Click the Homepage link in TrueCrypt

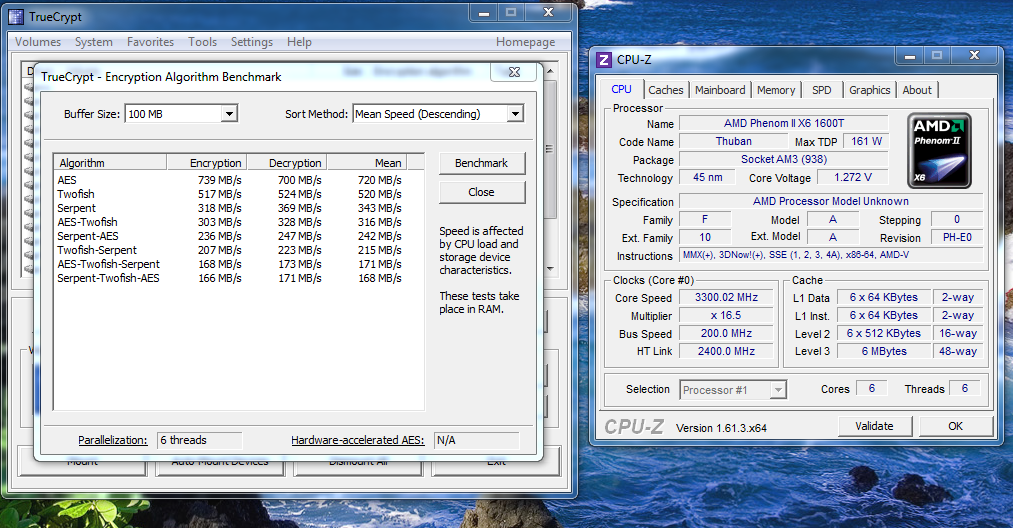tap(525, 41)
